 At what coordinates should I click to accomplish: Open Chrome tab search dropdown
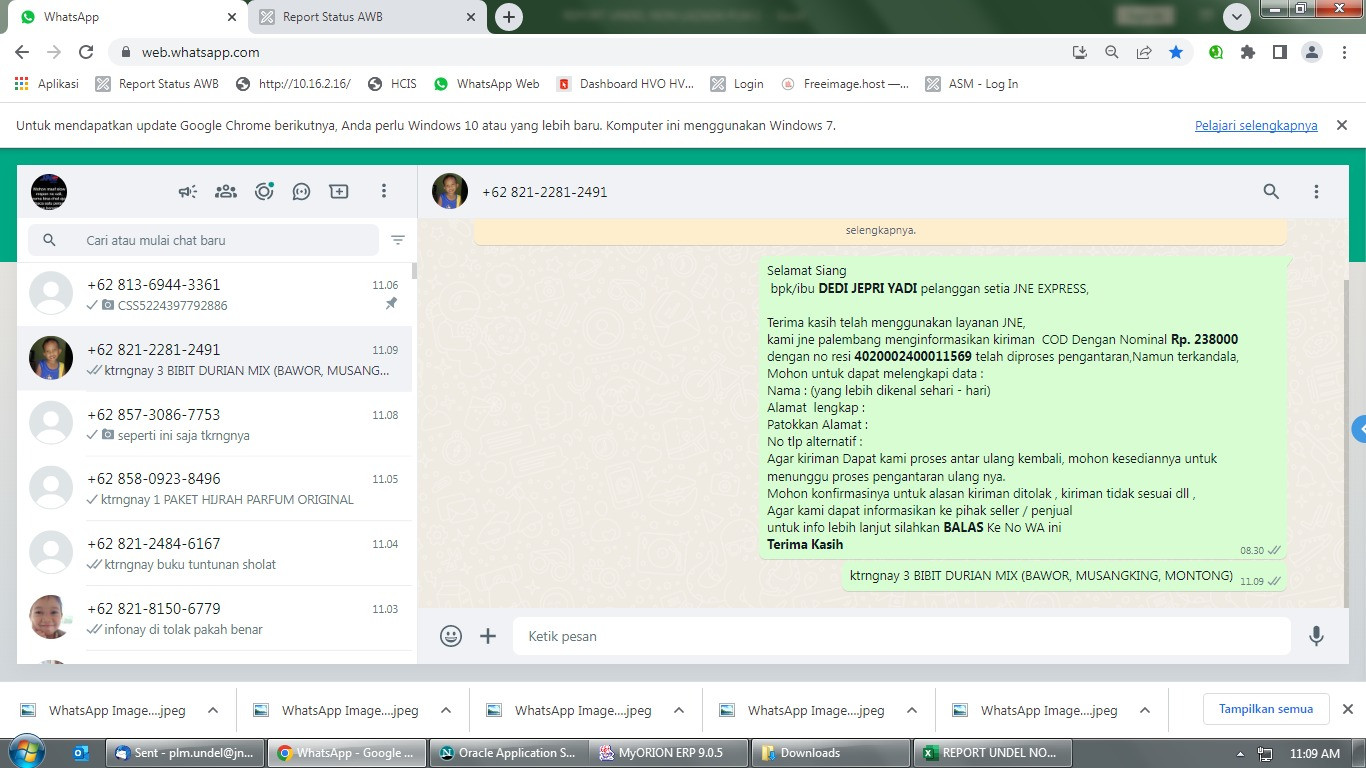1237,17
